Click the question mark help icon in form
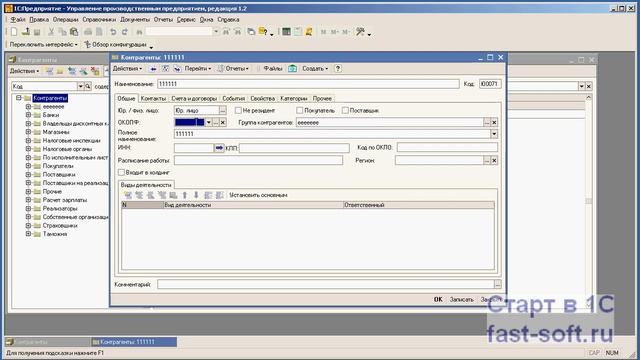640x360 pixels. (x=338, y=69)
